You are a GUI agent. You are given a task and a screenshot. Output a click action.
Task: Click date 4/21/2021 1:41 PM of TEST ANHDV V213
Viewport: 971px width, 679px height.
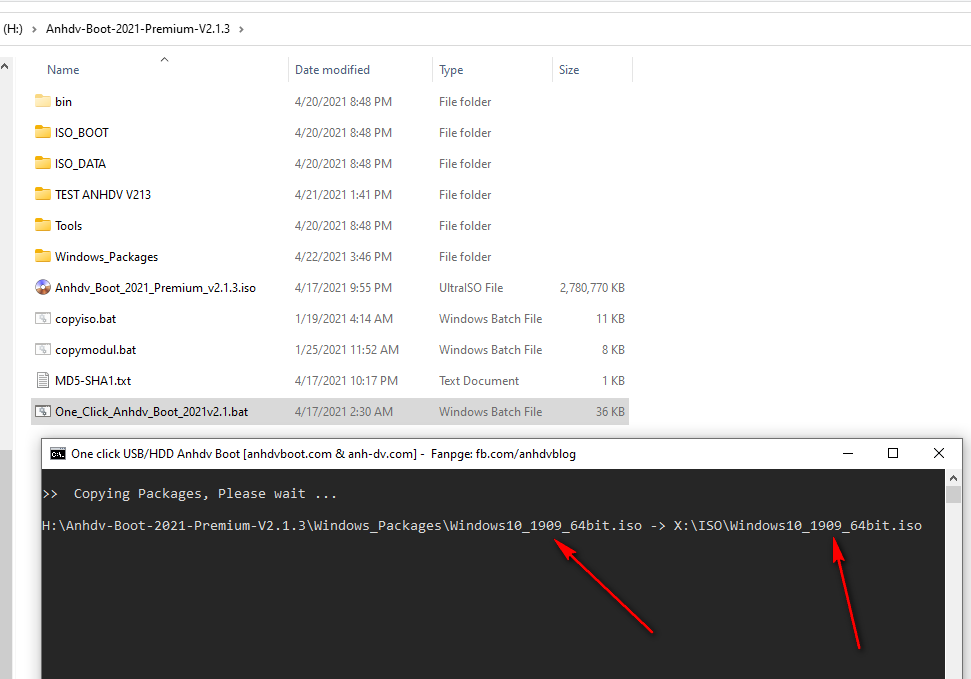pyautogui.click(x=343, y=195)
